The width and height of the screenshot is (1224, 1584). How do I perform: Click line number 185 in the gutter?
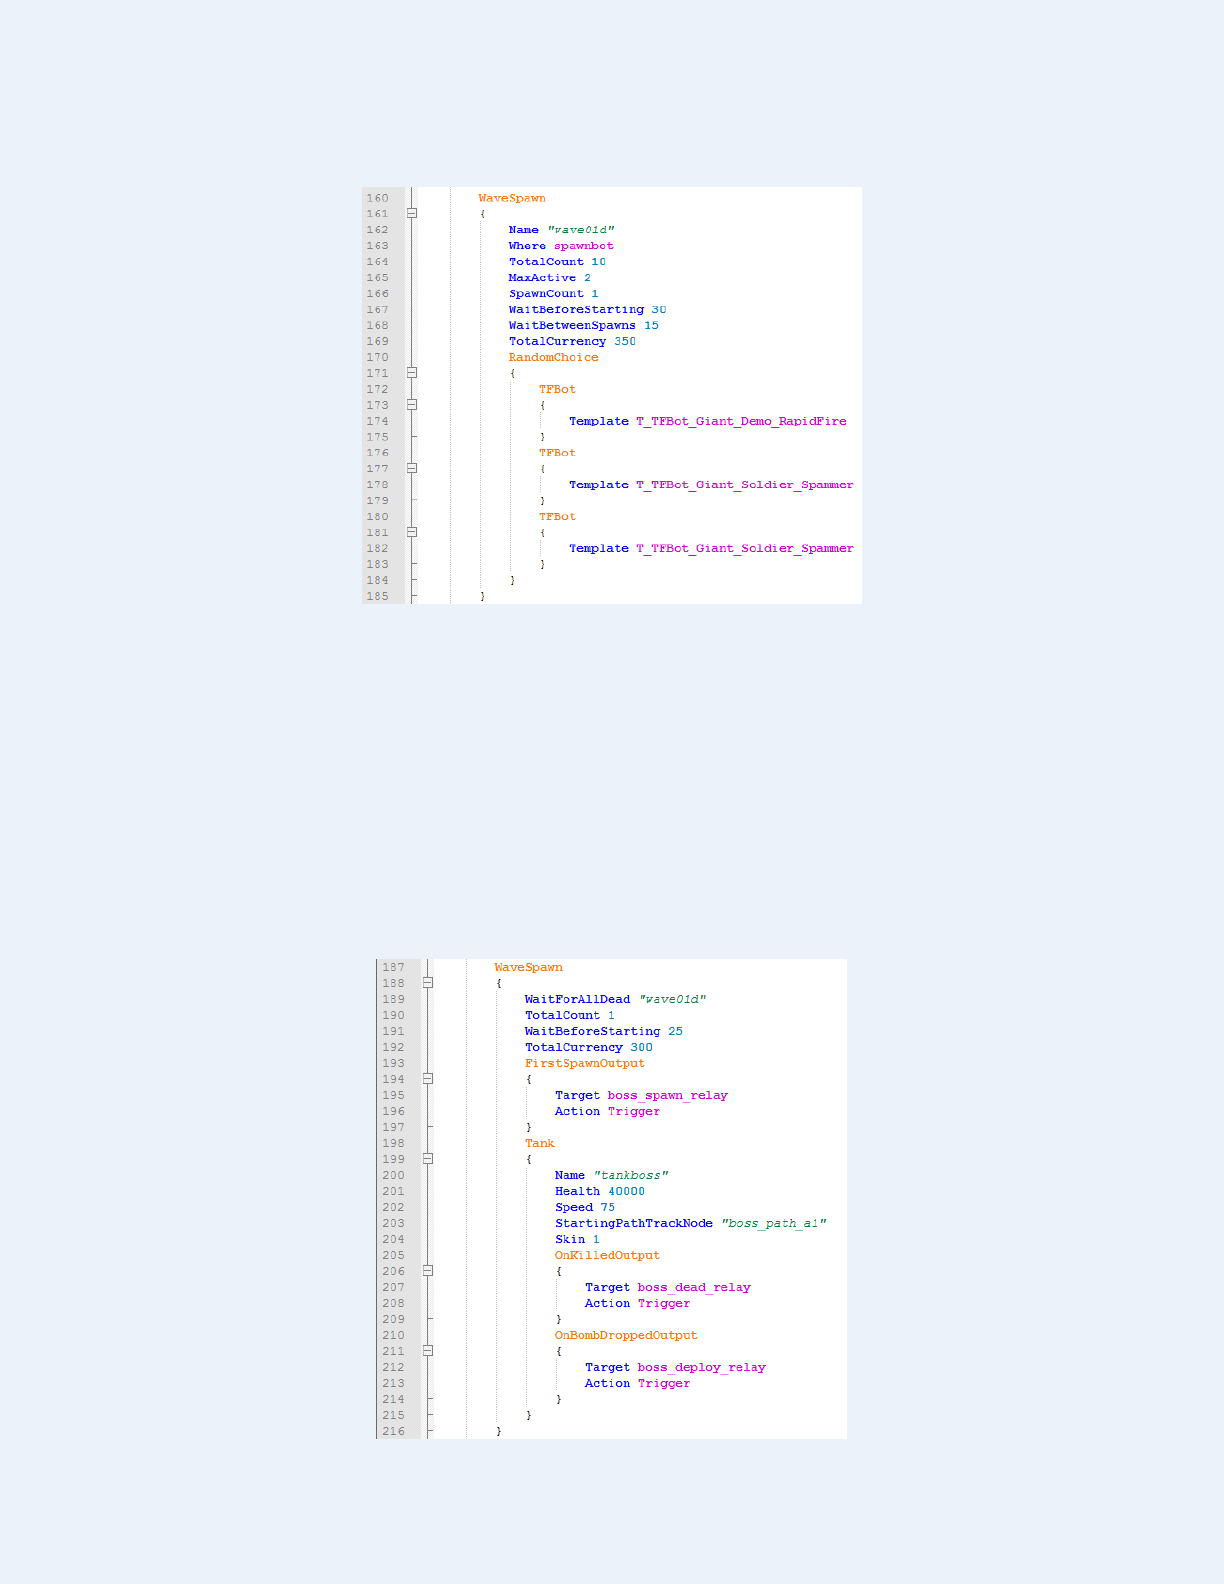point(377,596)
